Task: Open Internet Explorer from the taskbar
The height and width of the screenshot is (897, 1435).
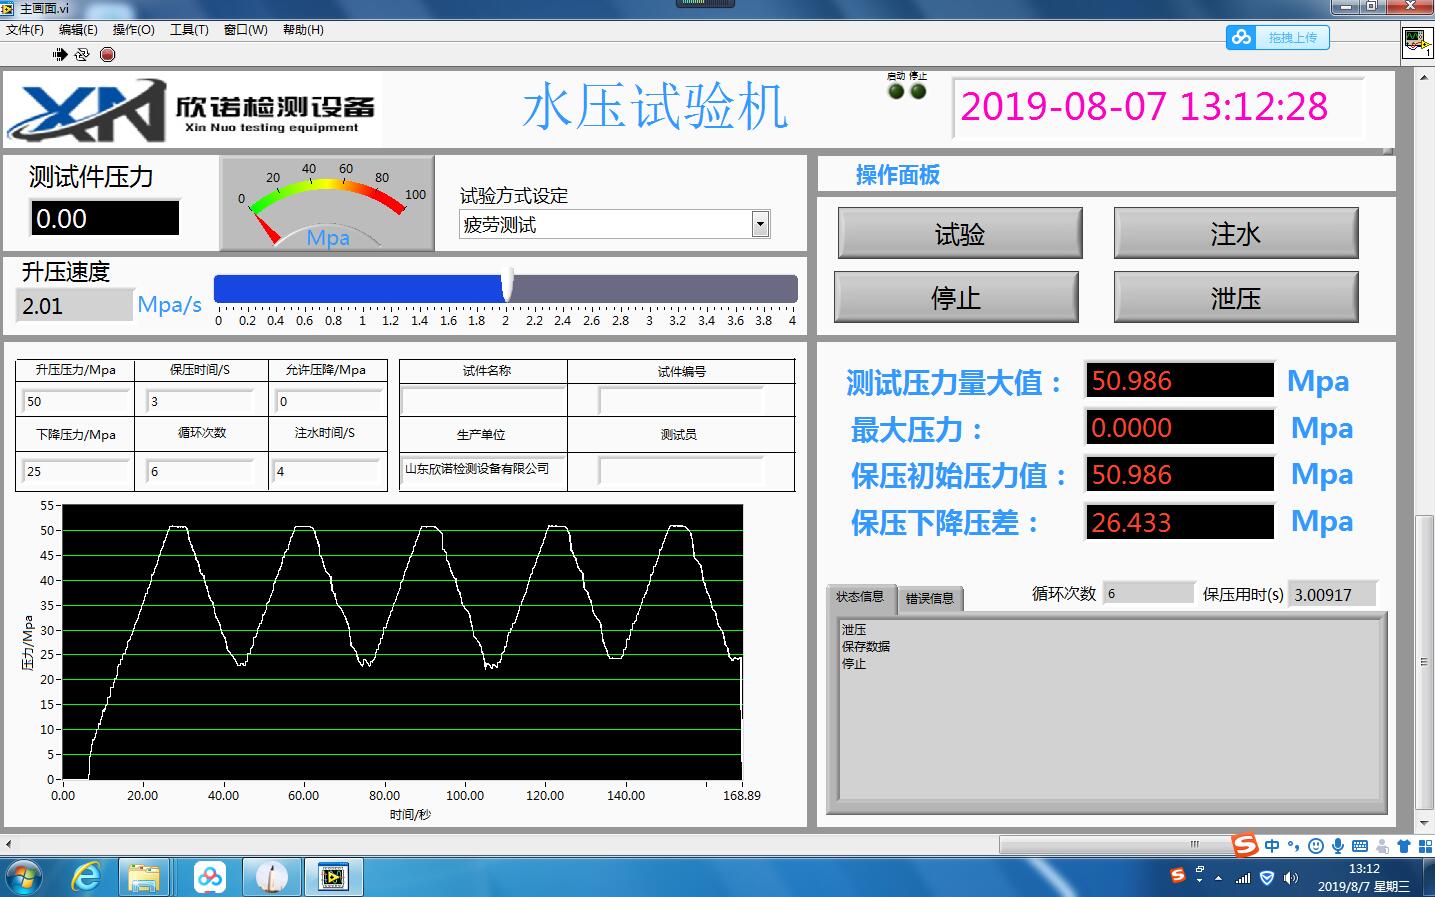Action: (87, 877)
